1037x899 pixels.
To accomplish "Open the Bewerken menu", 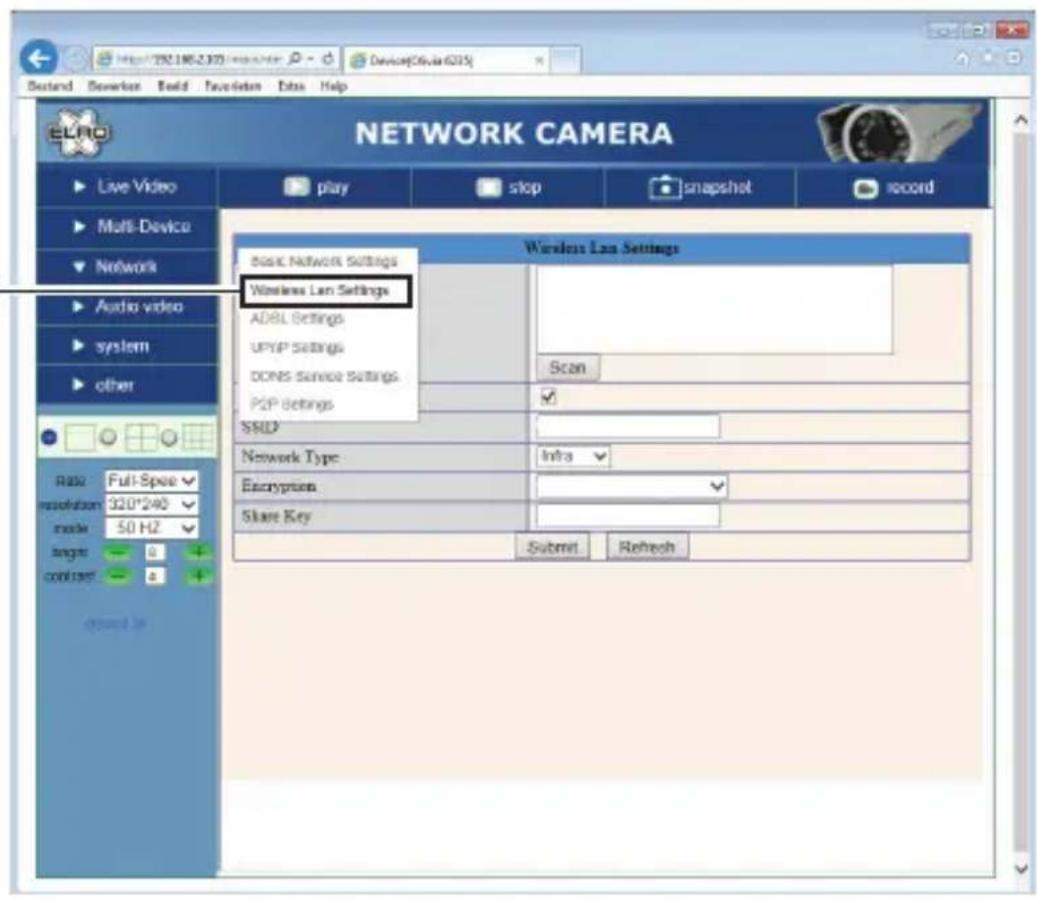I will [x=114, y=86].
